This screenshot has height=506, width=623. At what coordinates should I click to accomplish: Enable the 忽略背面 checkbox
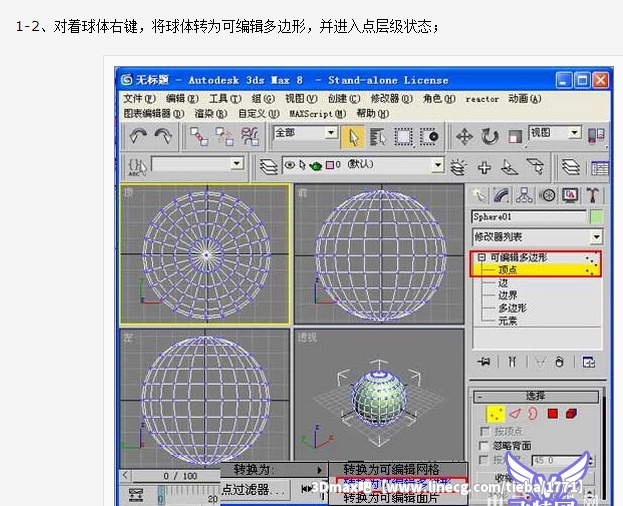coord(484,445)
